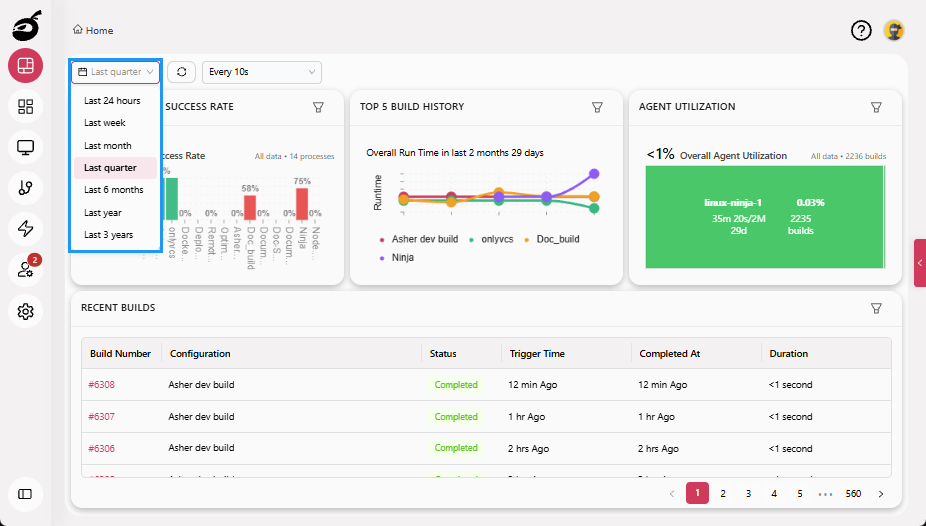Click '2 hrs Ago' completed at cell
This screenshot has height=526, width=926.
coord(658,449)
